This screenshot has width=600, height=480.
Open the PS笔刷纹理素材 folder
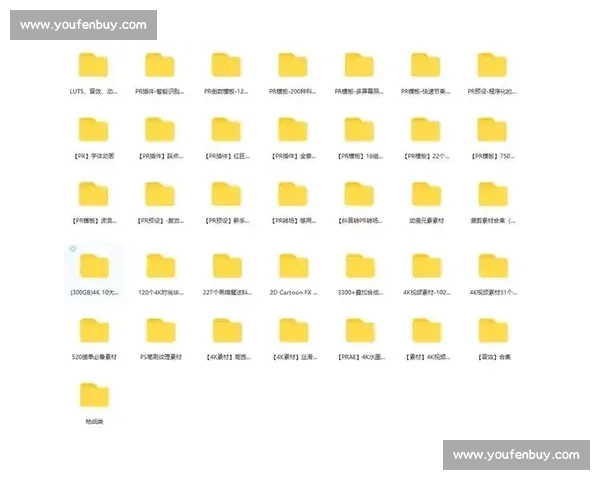pyautogui.click(x=160, y=331)
